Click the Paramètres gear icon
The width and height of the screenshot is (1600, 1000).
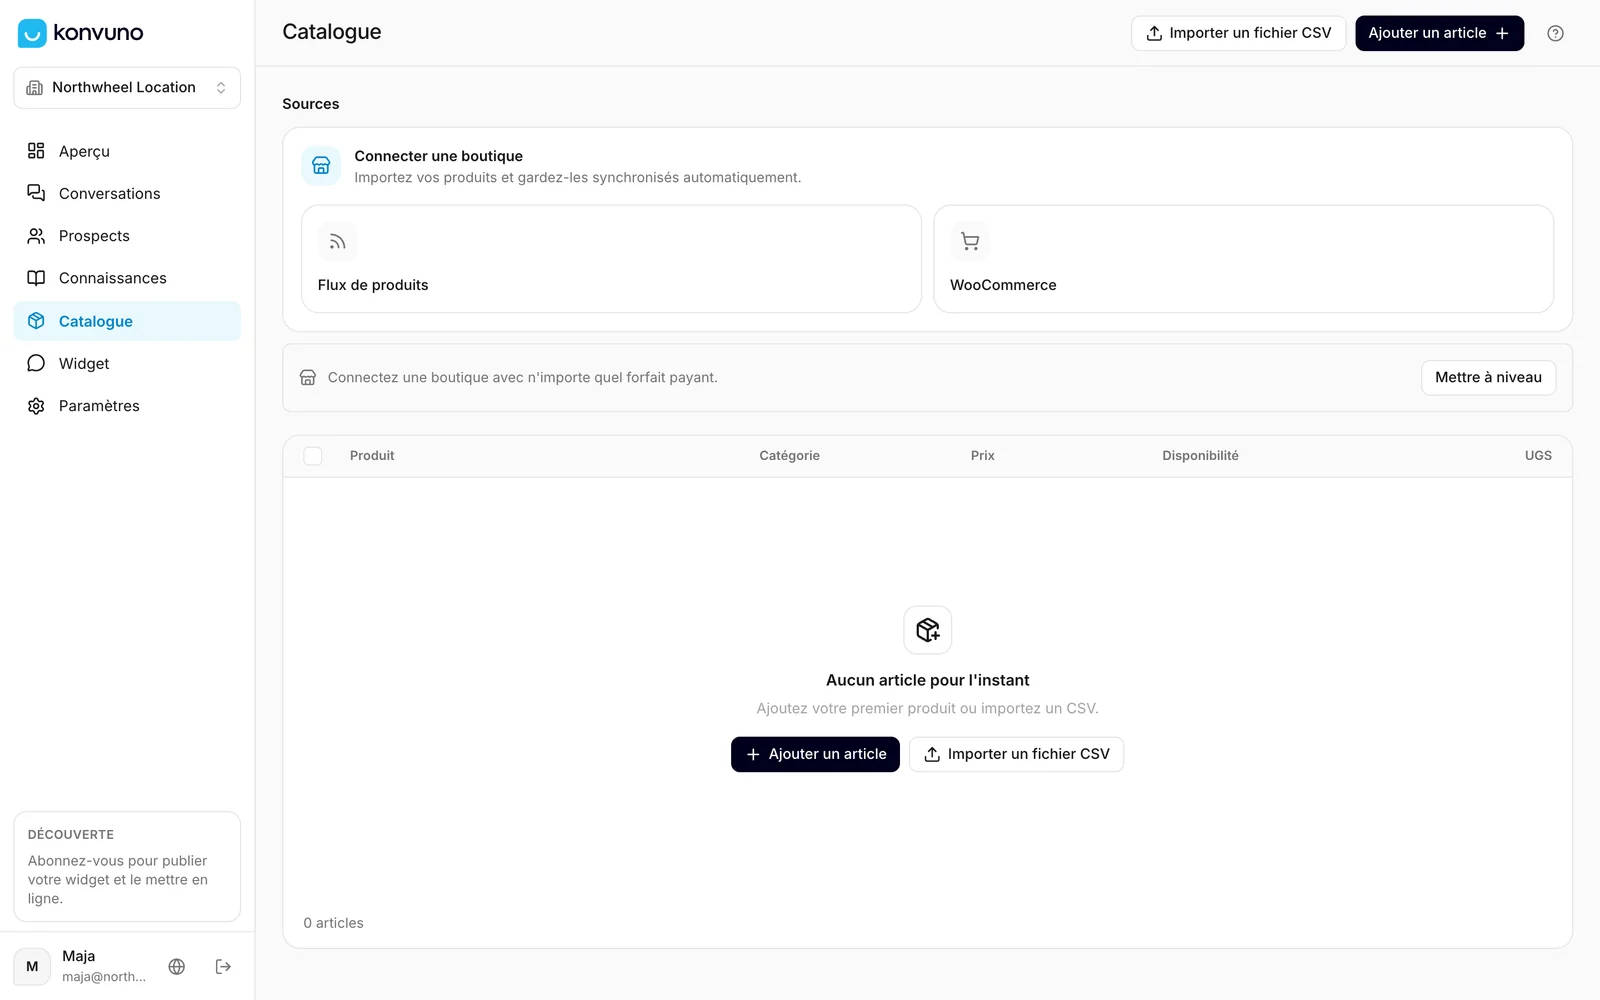tap(36, 406)
